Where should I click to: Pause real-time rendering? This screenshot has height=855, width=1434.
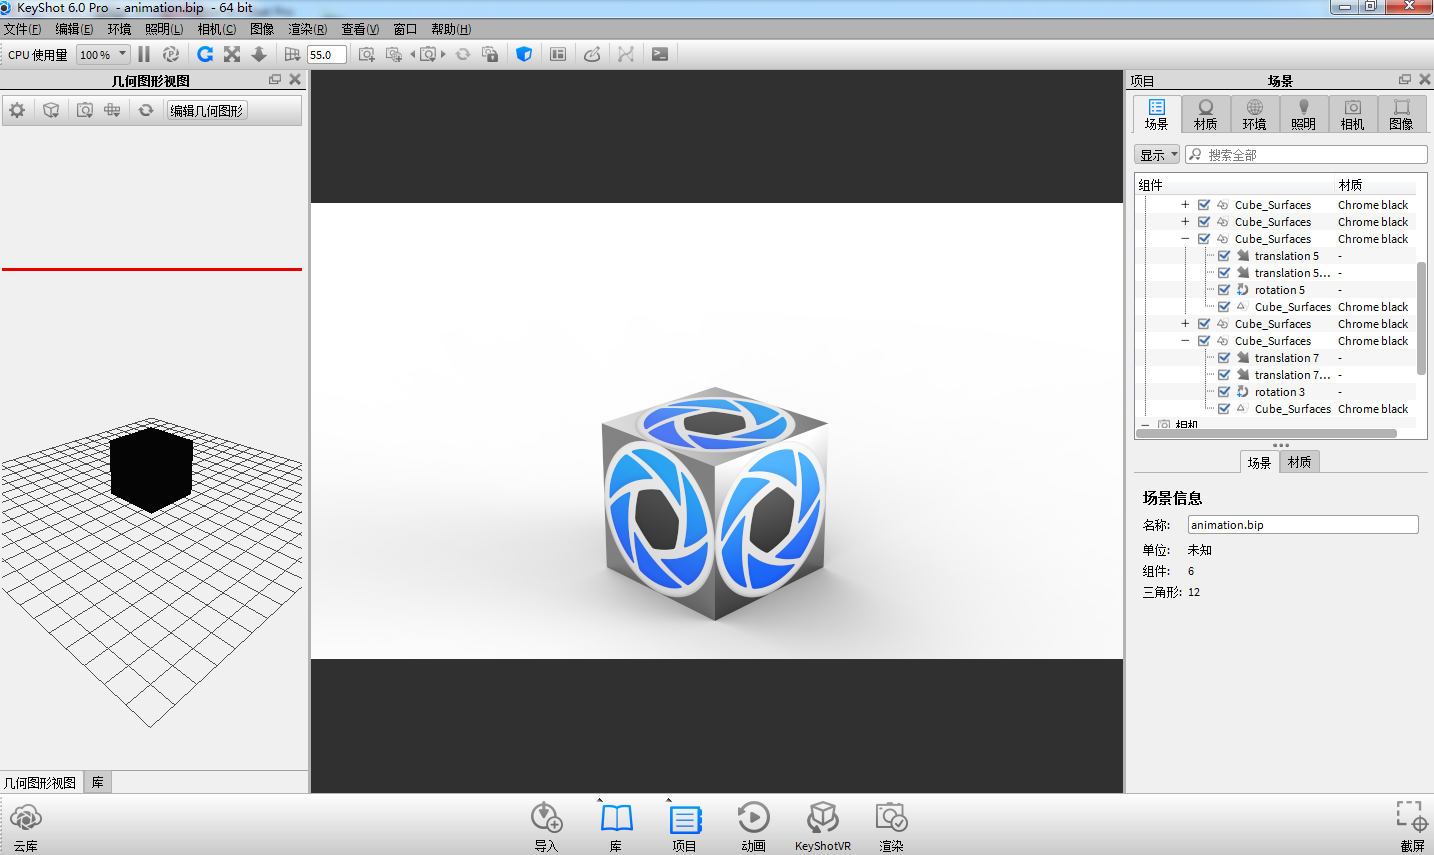144,54
